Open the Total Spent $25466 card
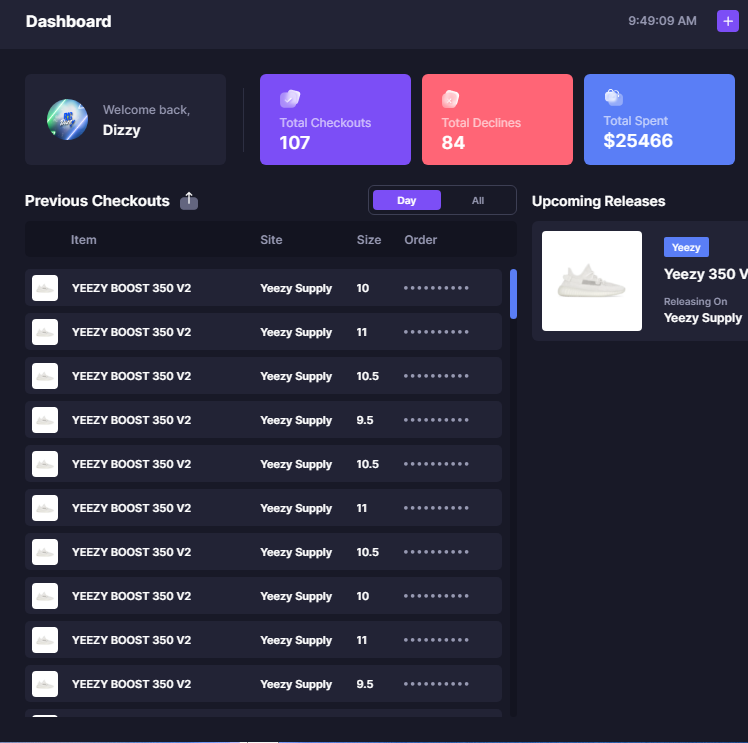748x743 pixels. point(659,119)
